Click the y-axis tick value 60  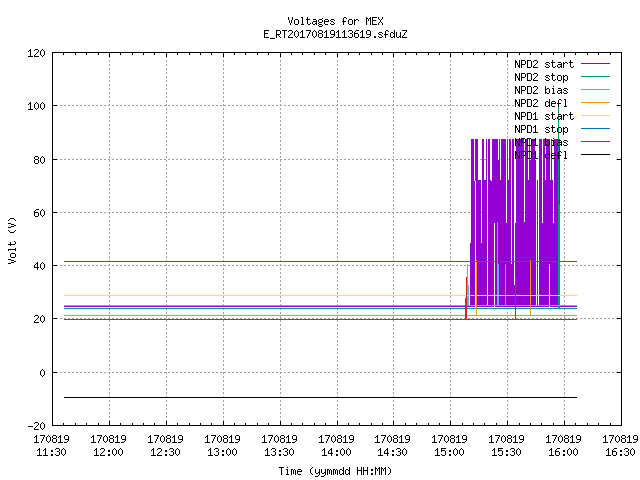[x=40, y=213]
